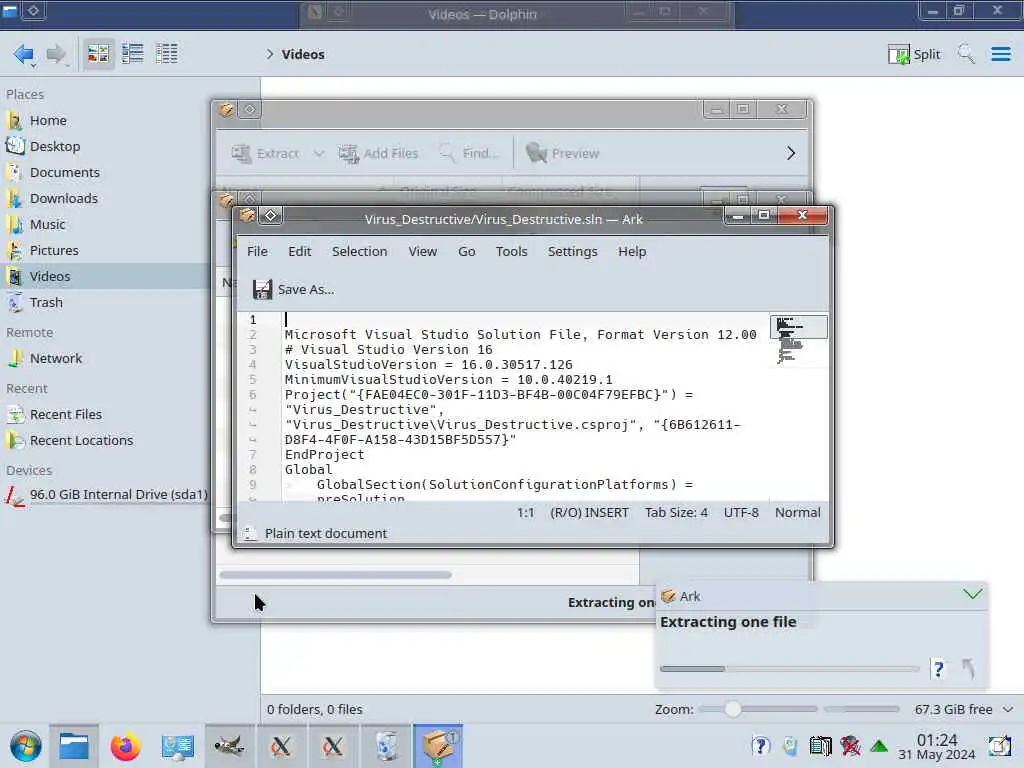Click the minimap in the text viewer
This screenshot has height=768, width=1024.
point(798,340)
